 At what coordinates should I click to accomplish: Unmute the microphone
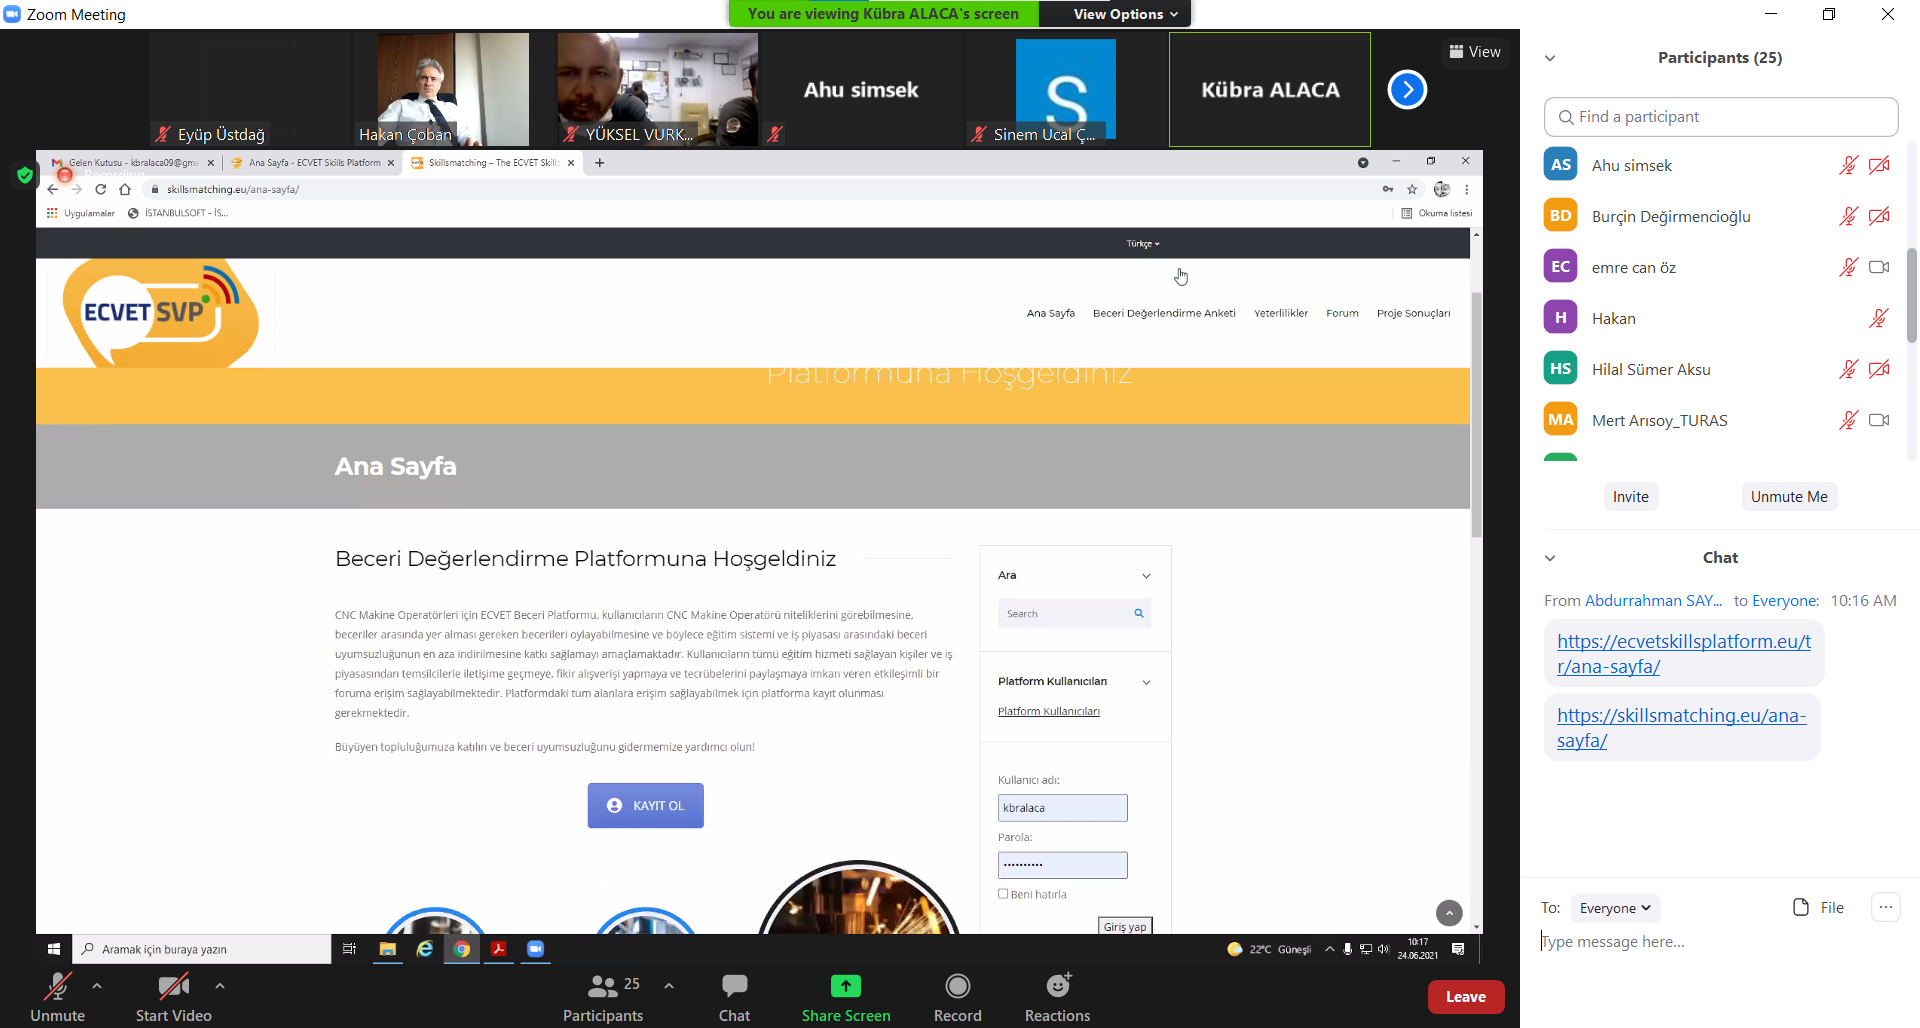57,987
